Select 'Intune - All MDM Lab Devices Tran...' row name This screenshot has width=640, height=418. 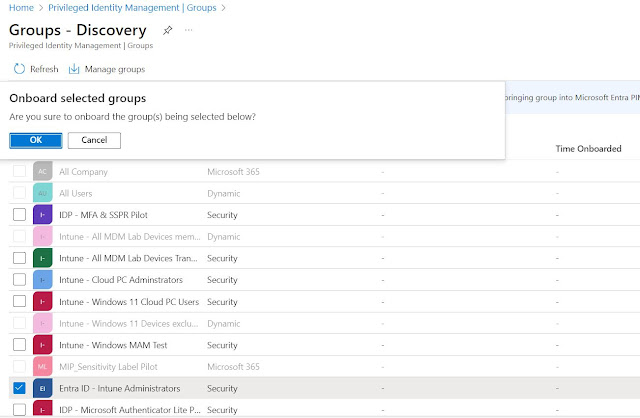click(x=128, y=258)
